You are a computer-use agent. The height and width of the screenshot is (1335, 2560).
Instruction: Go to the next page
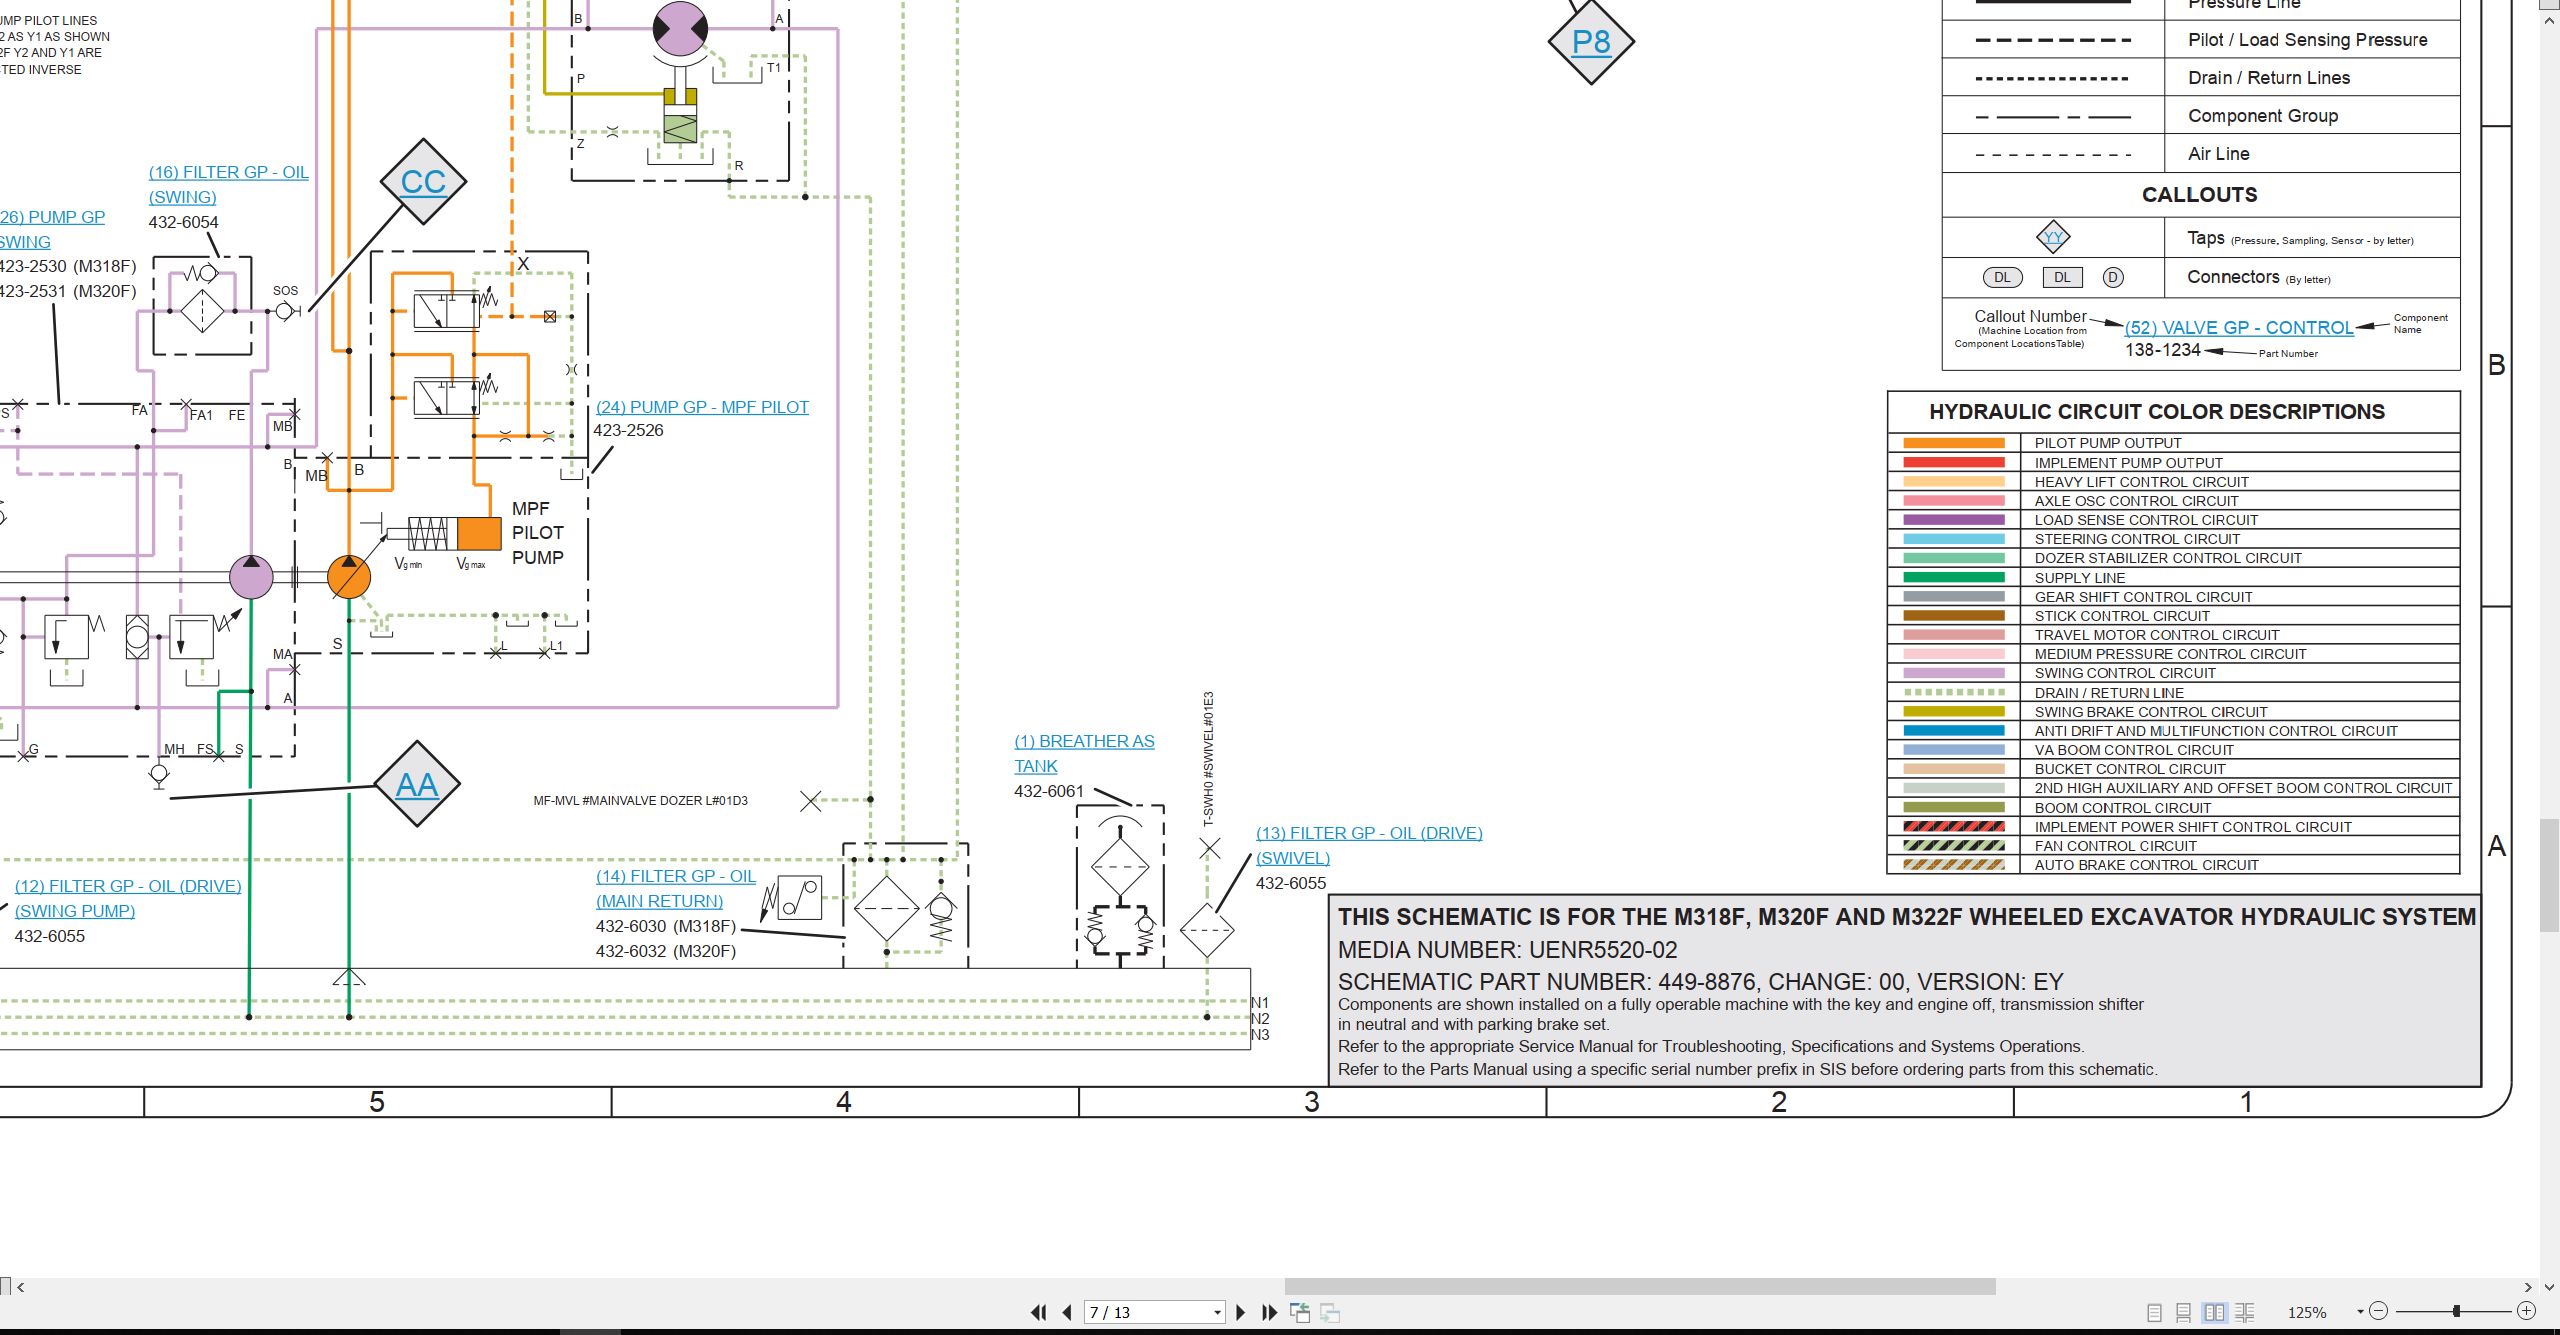pos(1241,1312)
